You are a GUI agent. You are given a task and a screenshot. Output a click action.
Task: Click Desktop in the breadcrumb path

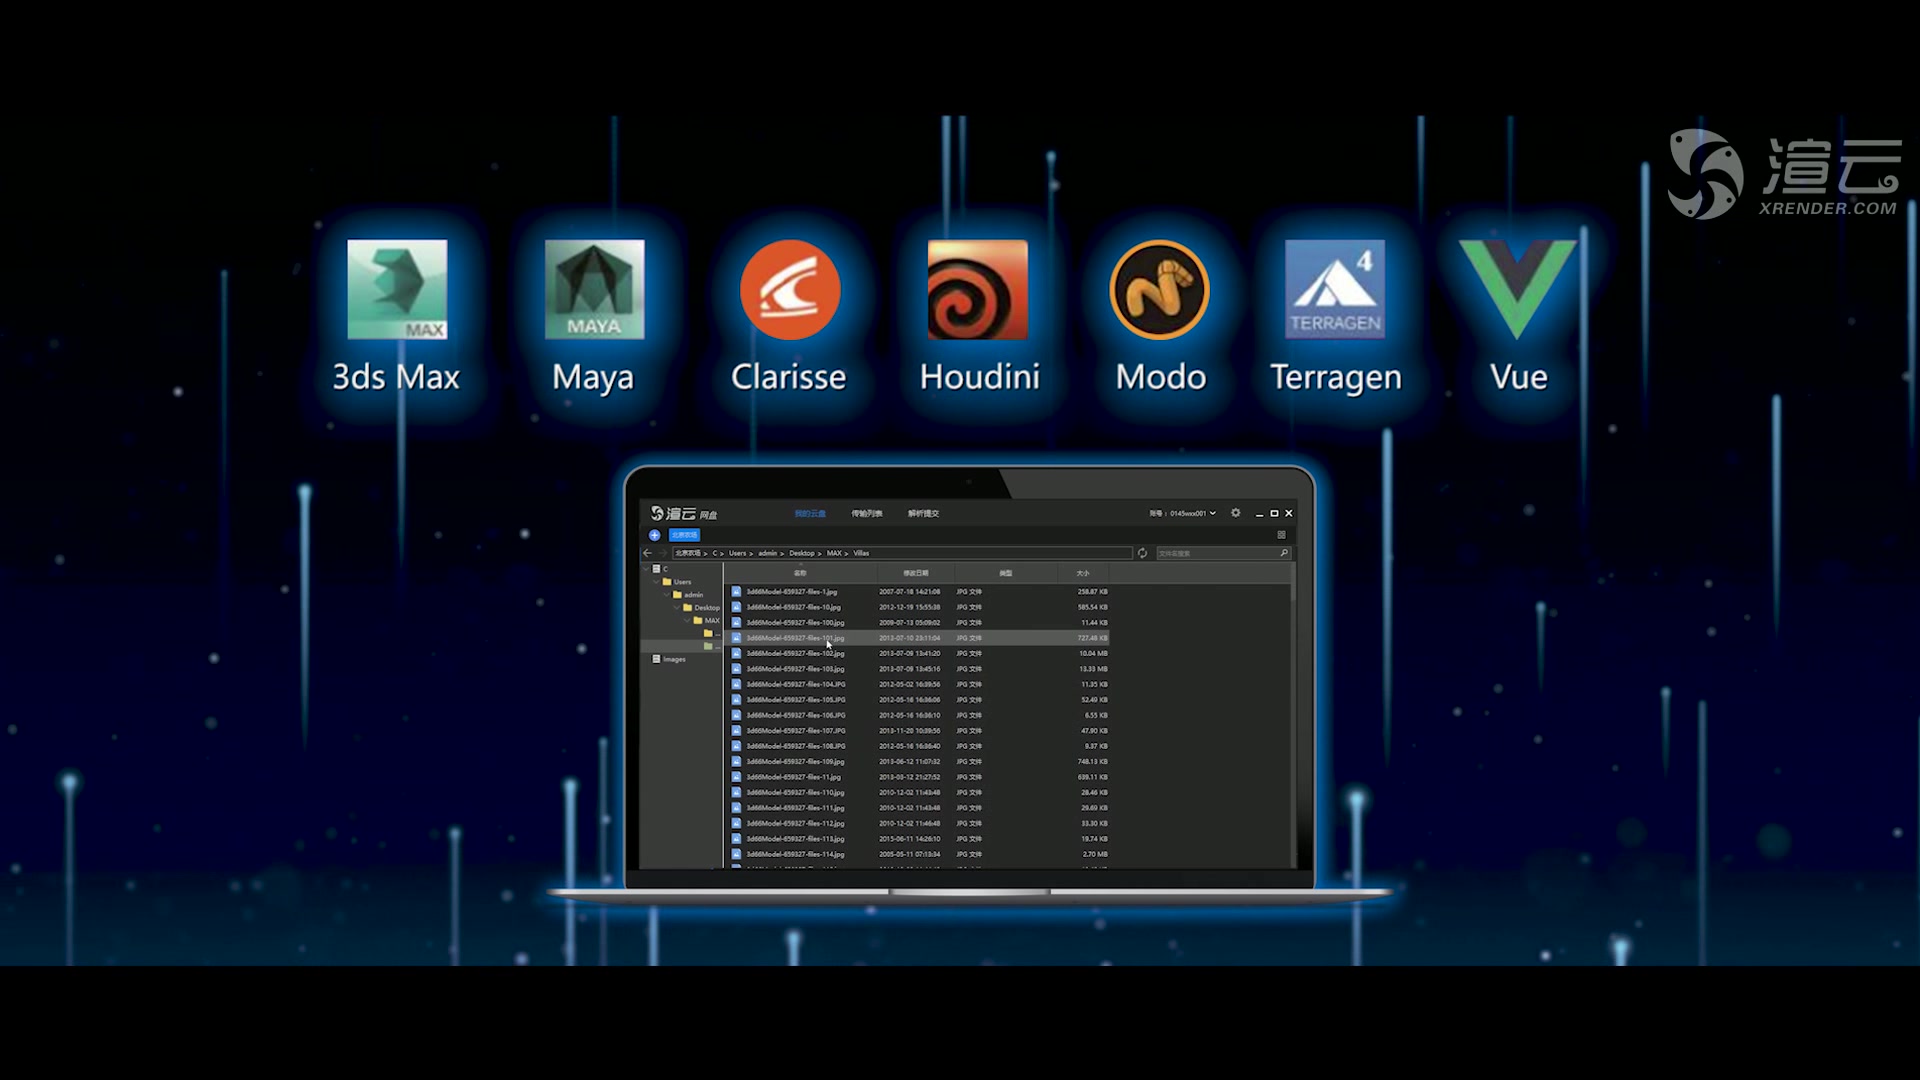tap(802, 553)
